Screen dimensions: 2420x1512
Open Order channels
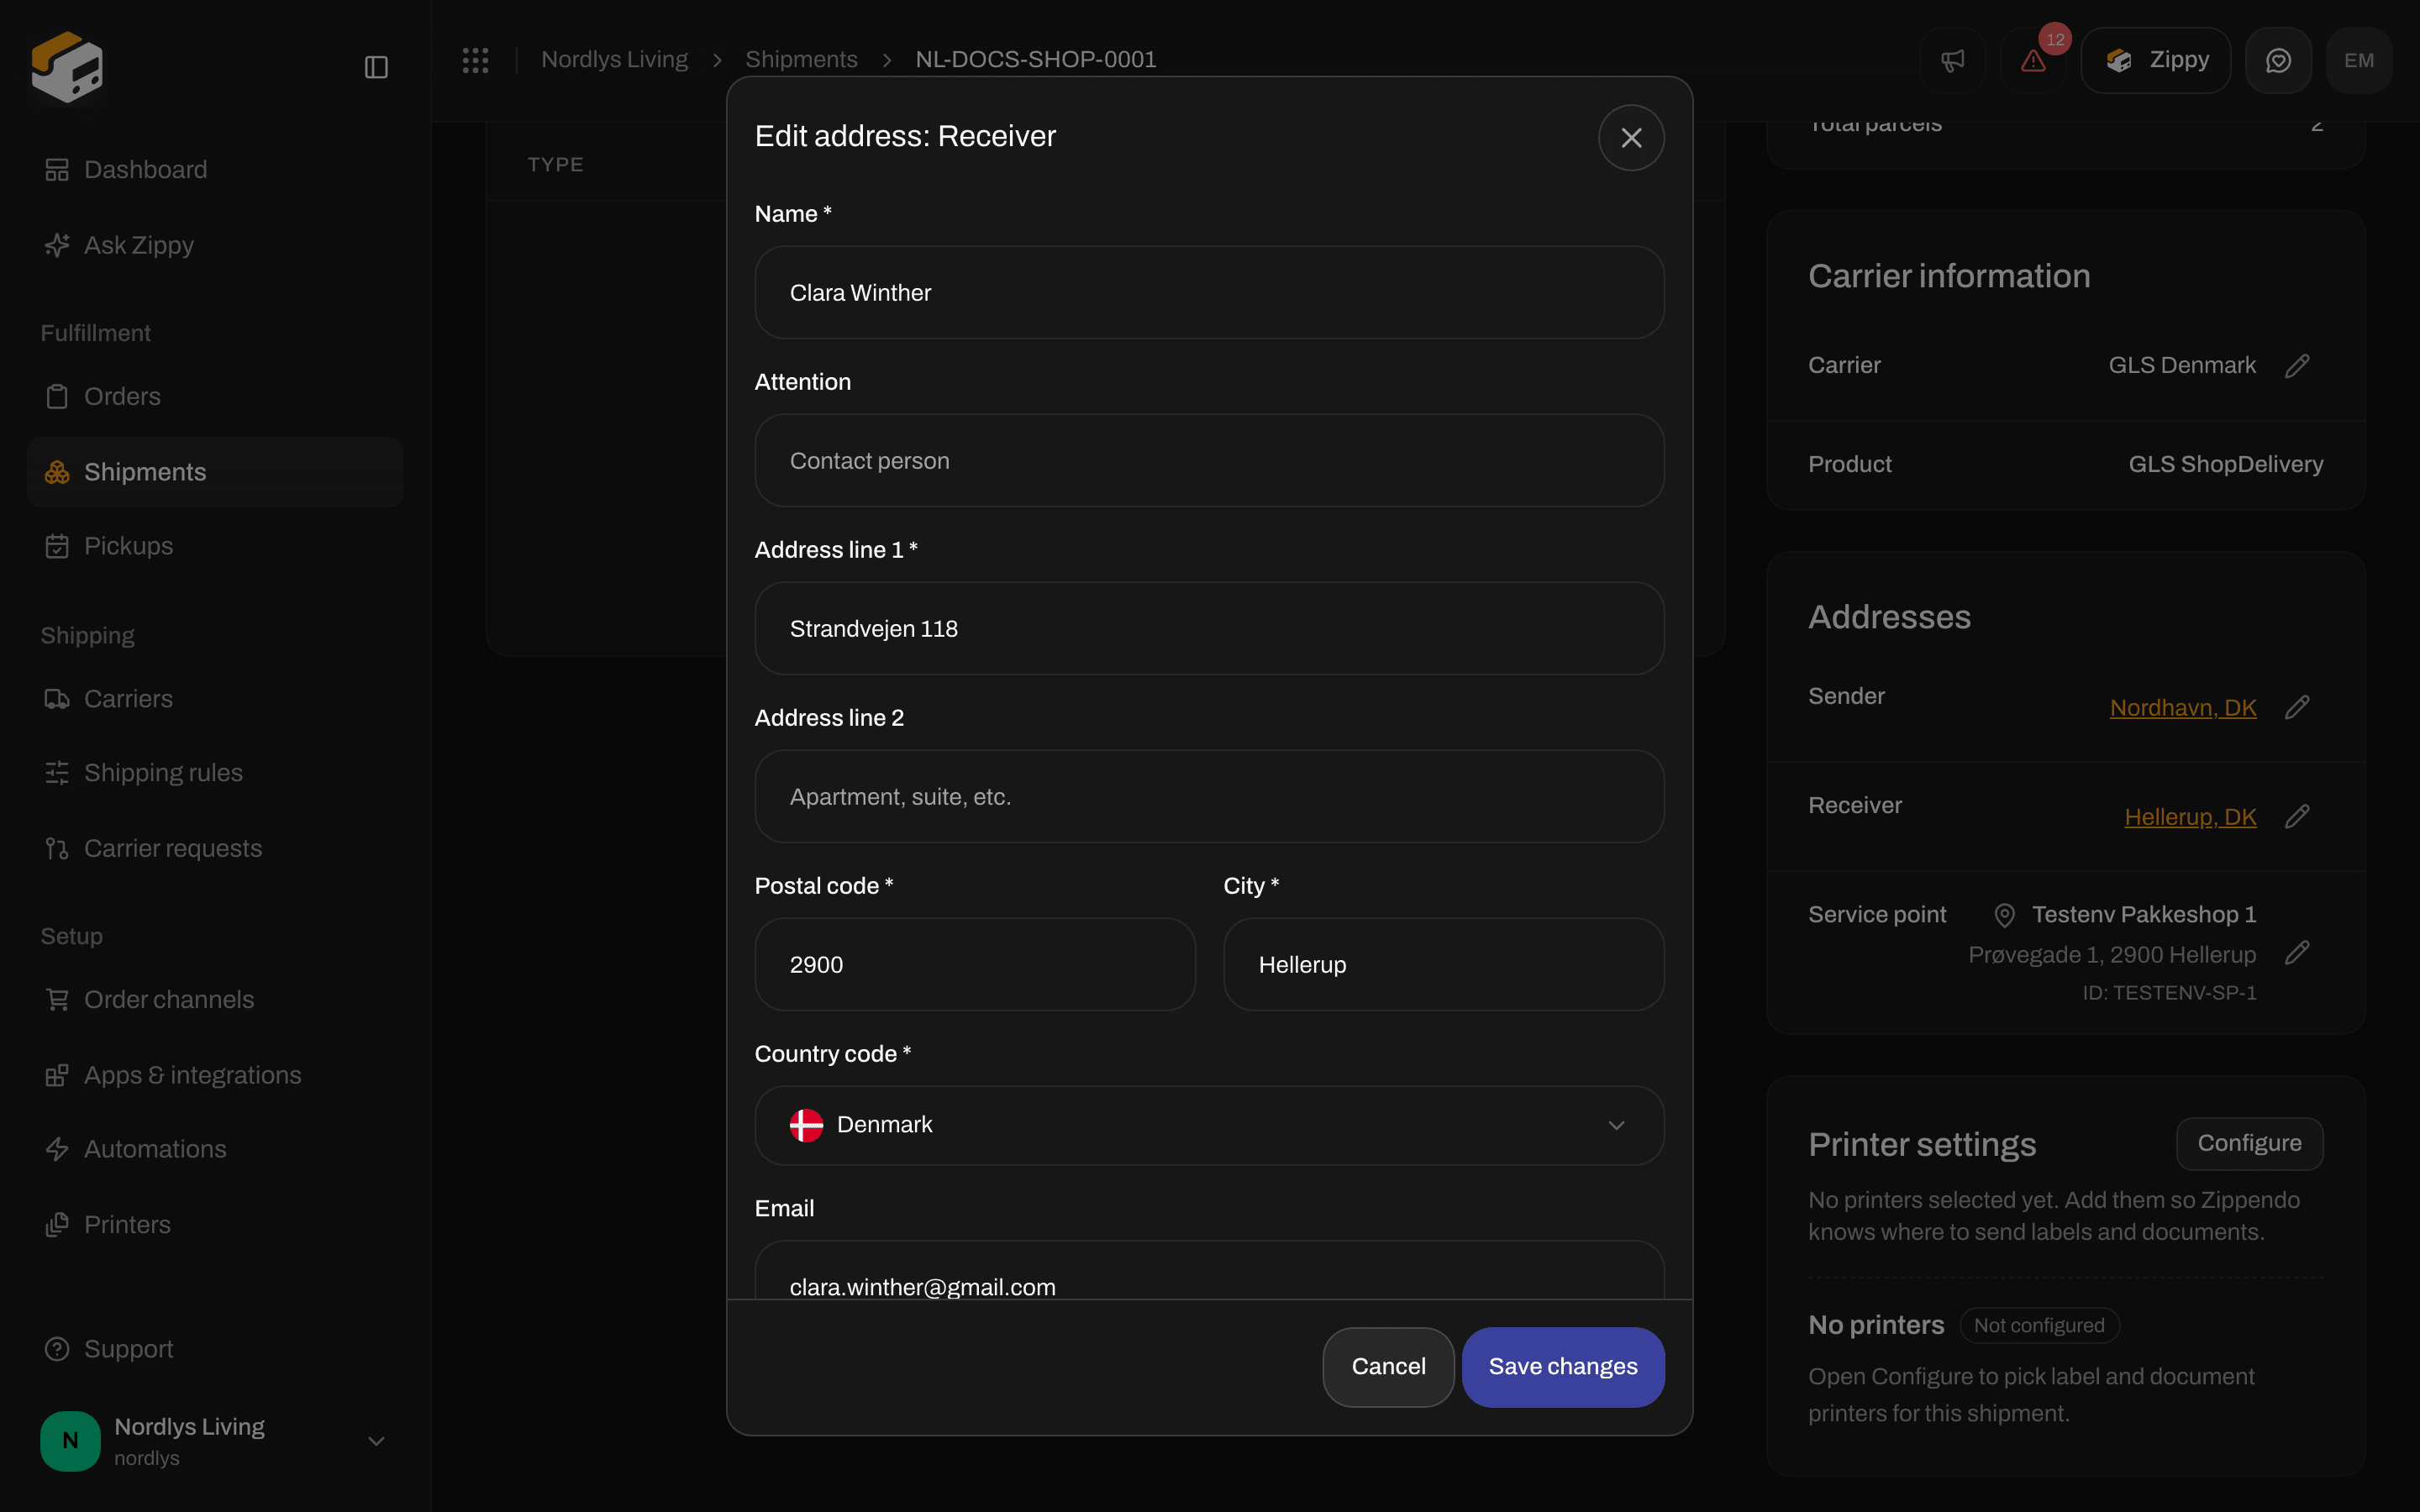[215, 1000]
